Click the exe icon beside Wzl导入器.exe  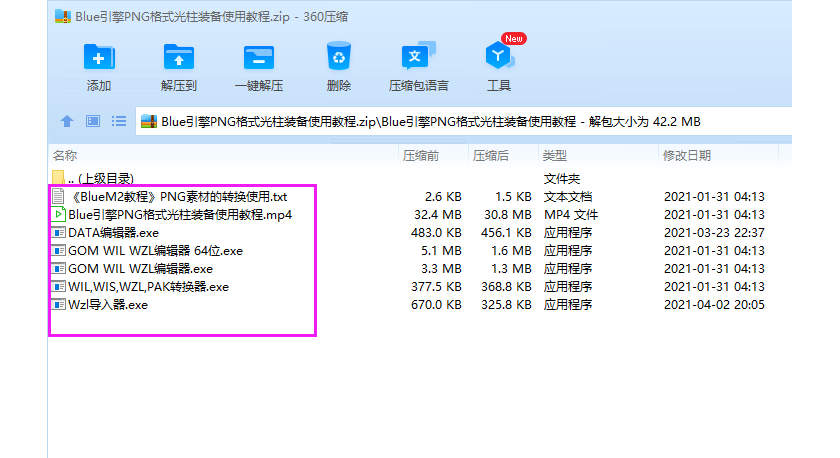tap(58, 304)
